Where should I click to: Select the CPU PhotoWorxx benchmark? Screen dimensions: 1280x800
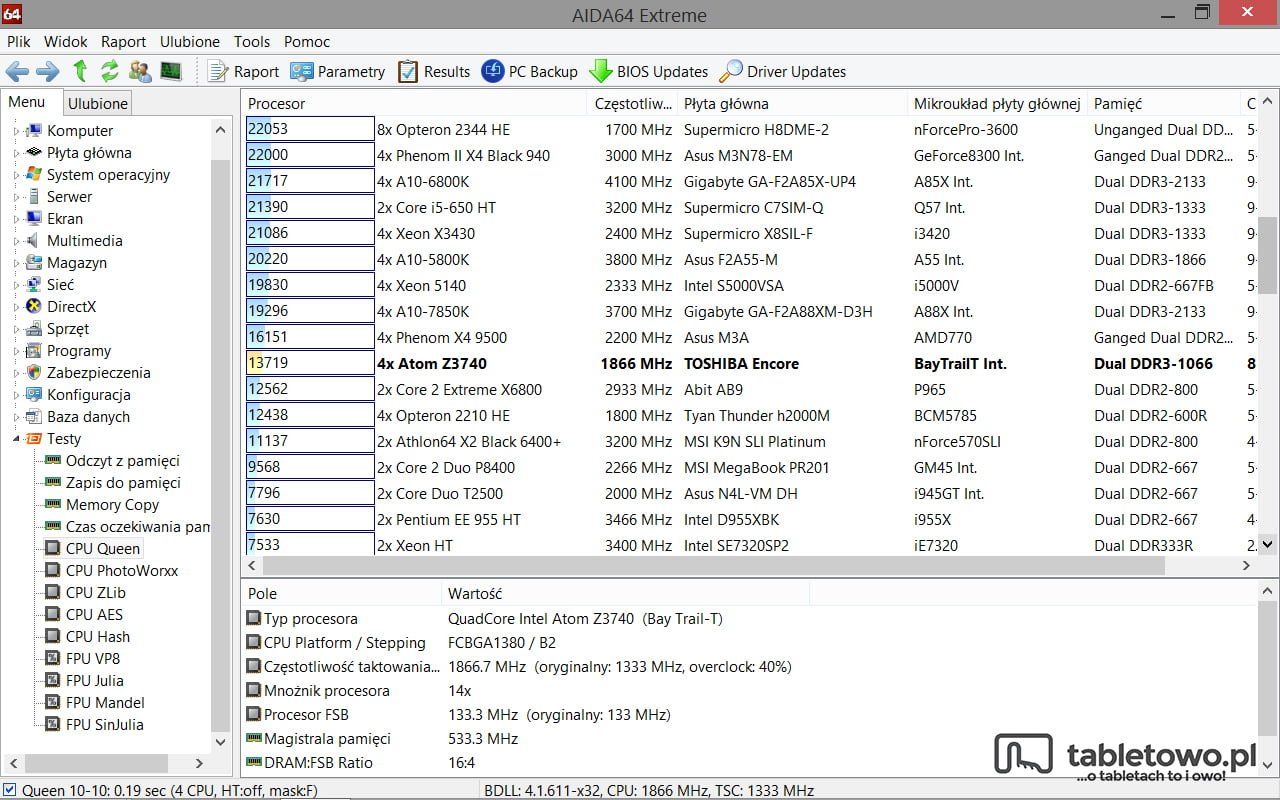click(x=122, y=571)
